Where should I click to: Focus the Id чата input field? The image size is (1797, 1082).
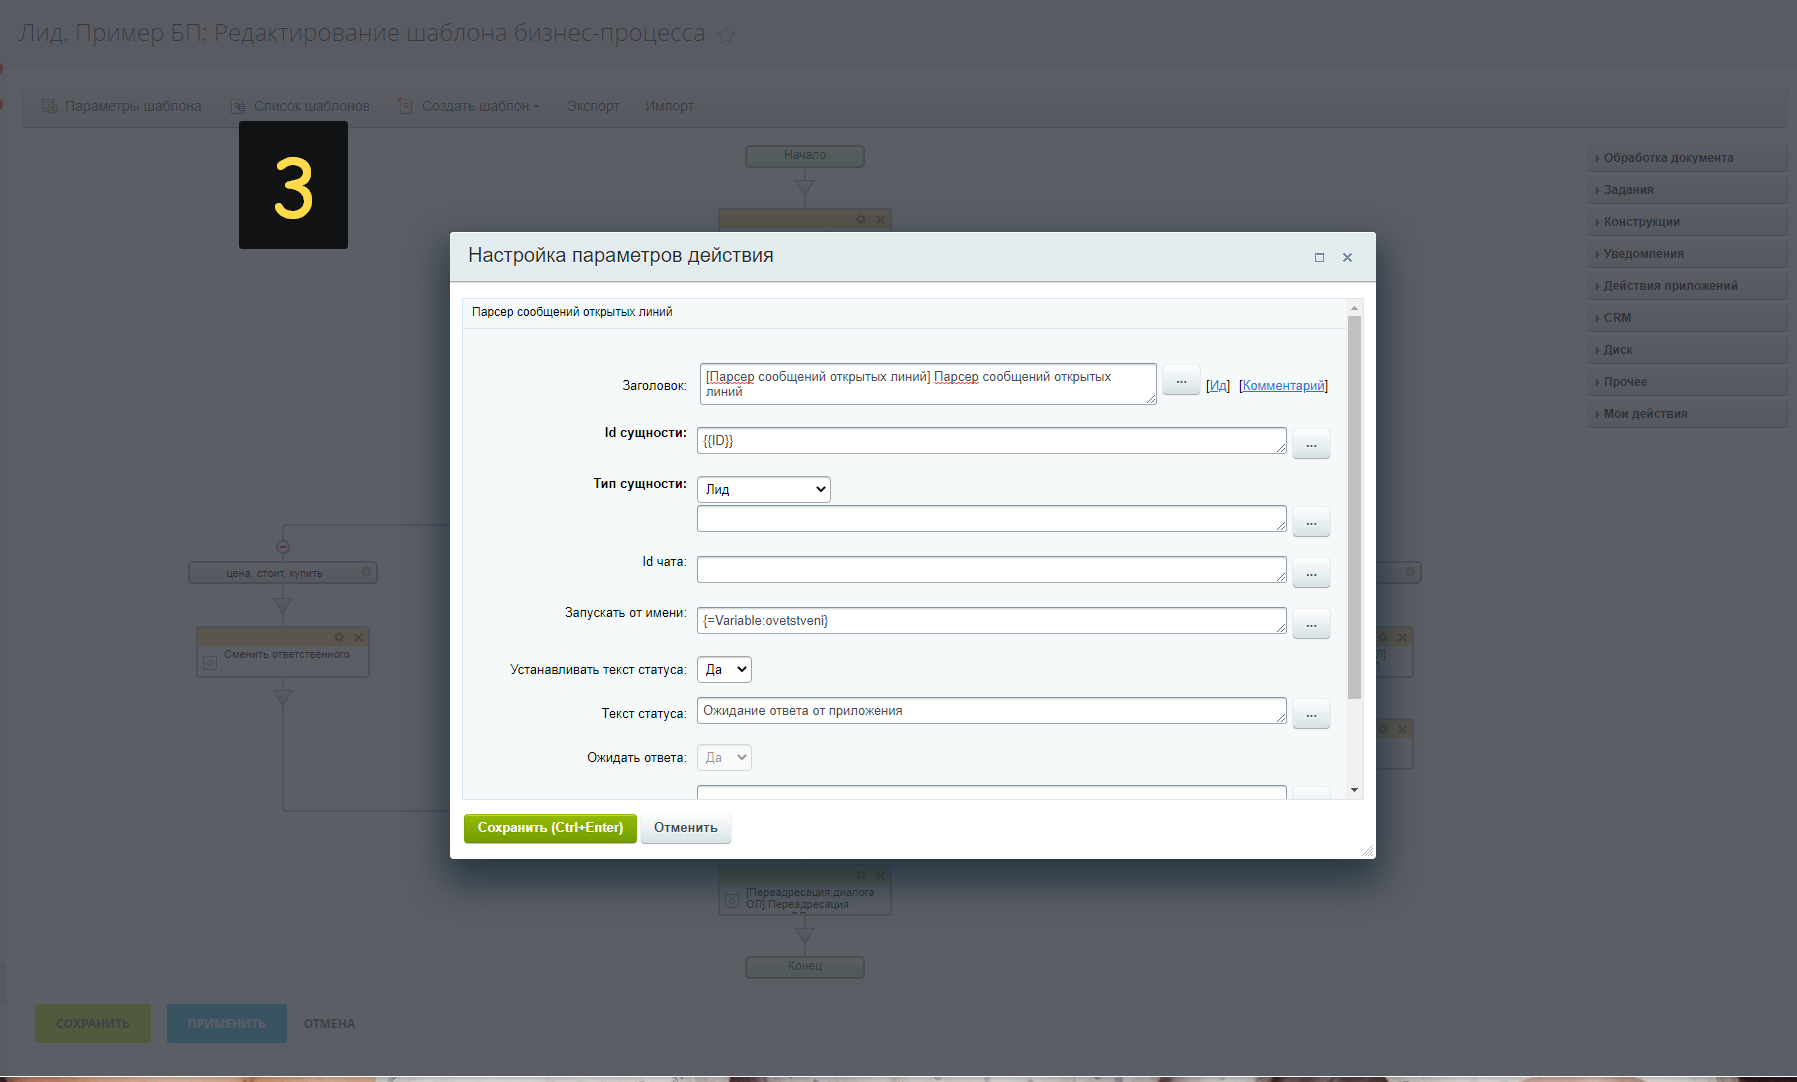pyautogui.click(x=992, y=570)
